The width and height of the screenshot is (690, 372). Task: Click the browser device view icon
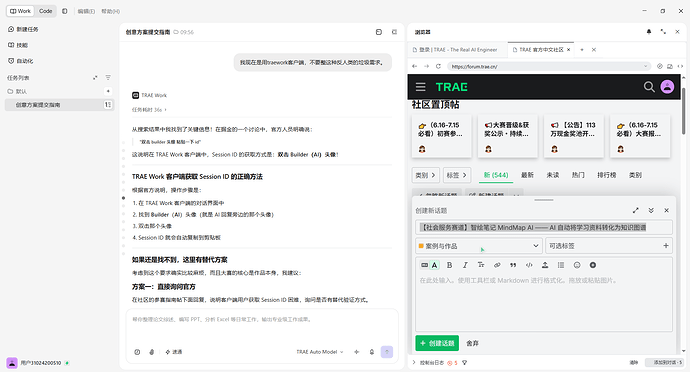(x=670, y=66)
